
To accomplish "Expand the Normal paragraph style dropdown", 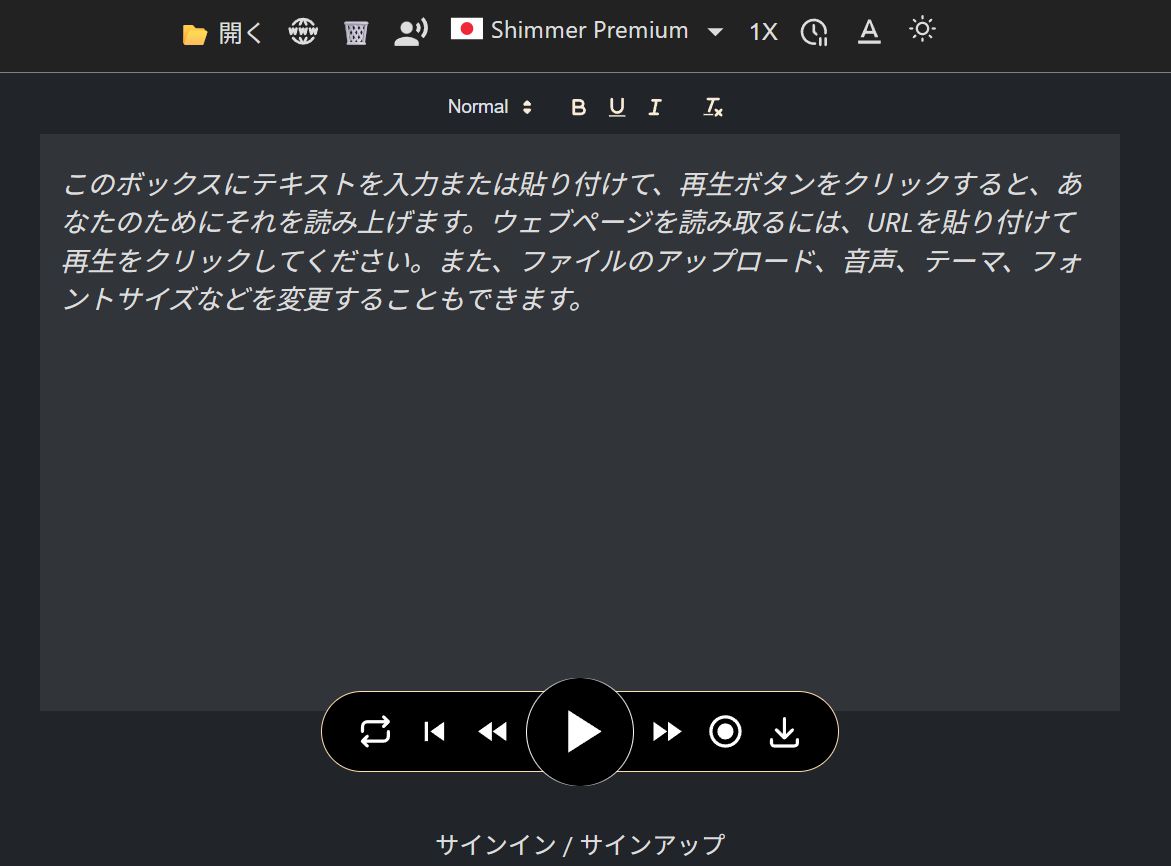I will click(490, 107).
